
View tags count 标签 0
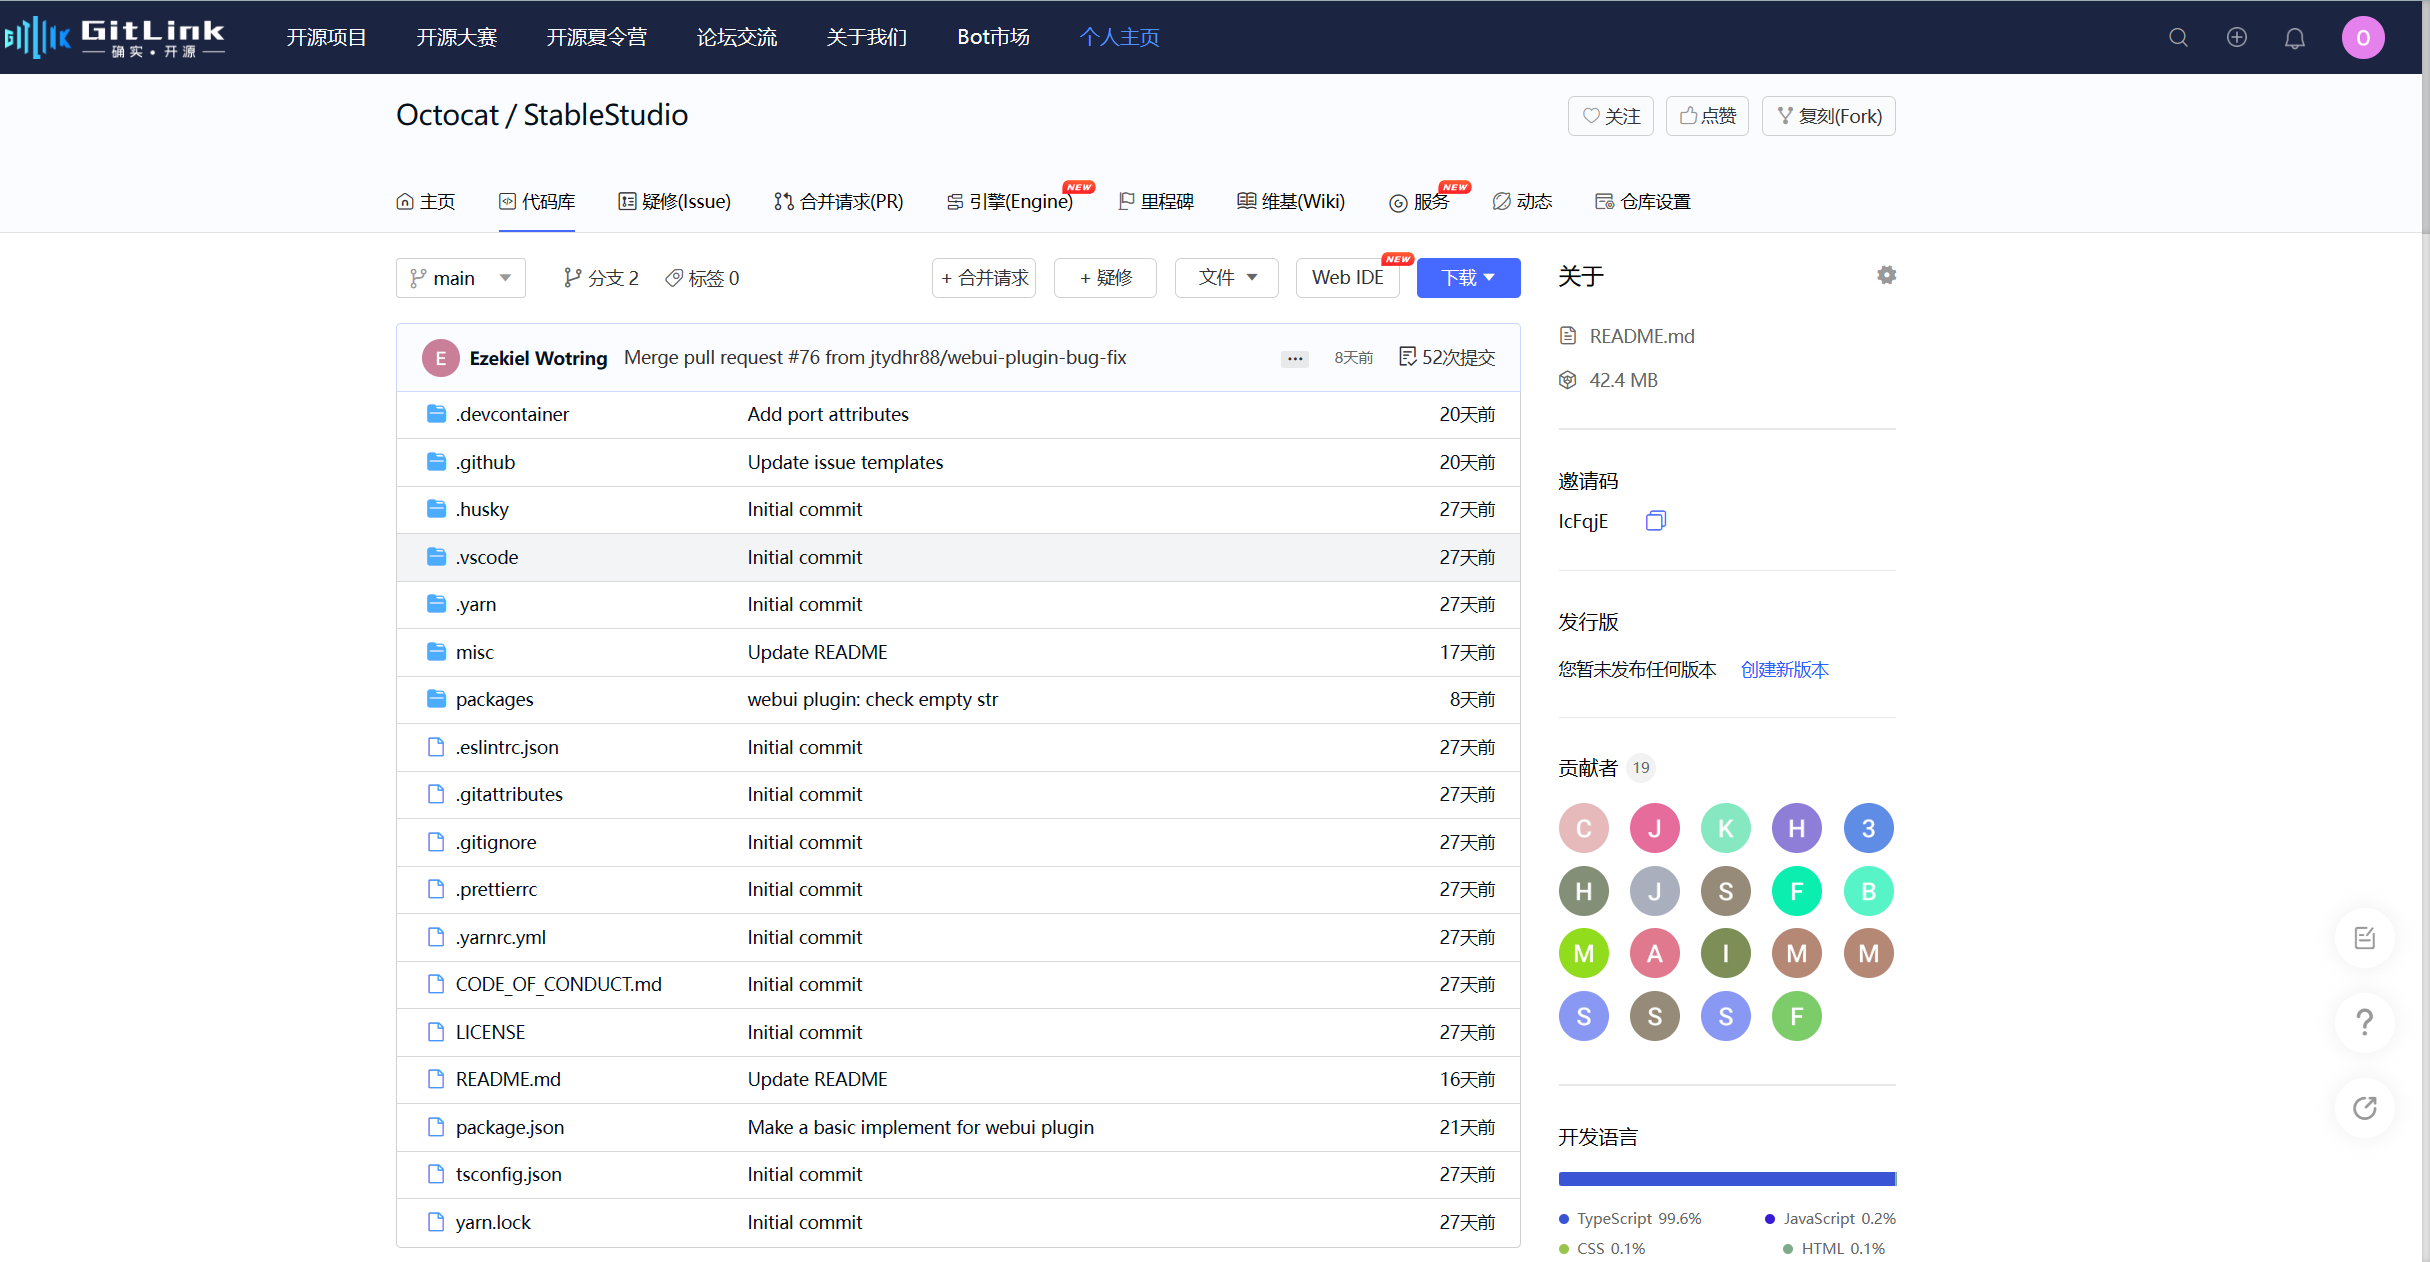coord(702,278)
